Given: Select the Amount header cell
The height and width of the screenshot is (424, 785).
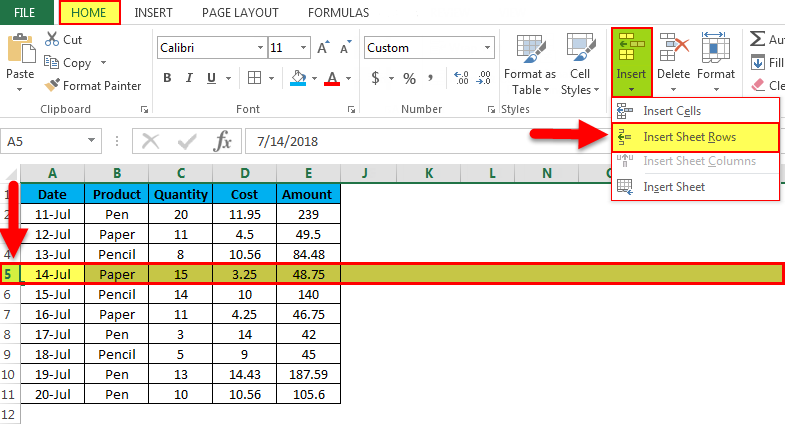Looking at the screenshot, I should click(308, 194).
